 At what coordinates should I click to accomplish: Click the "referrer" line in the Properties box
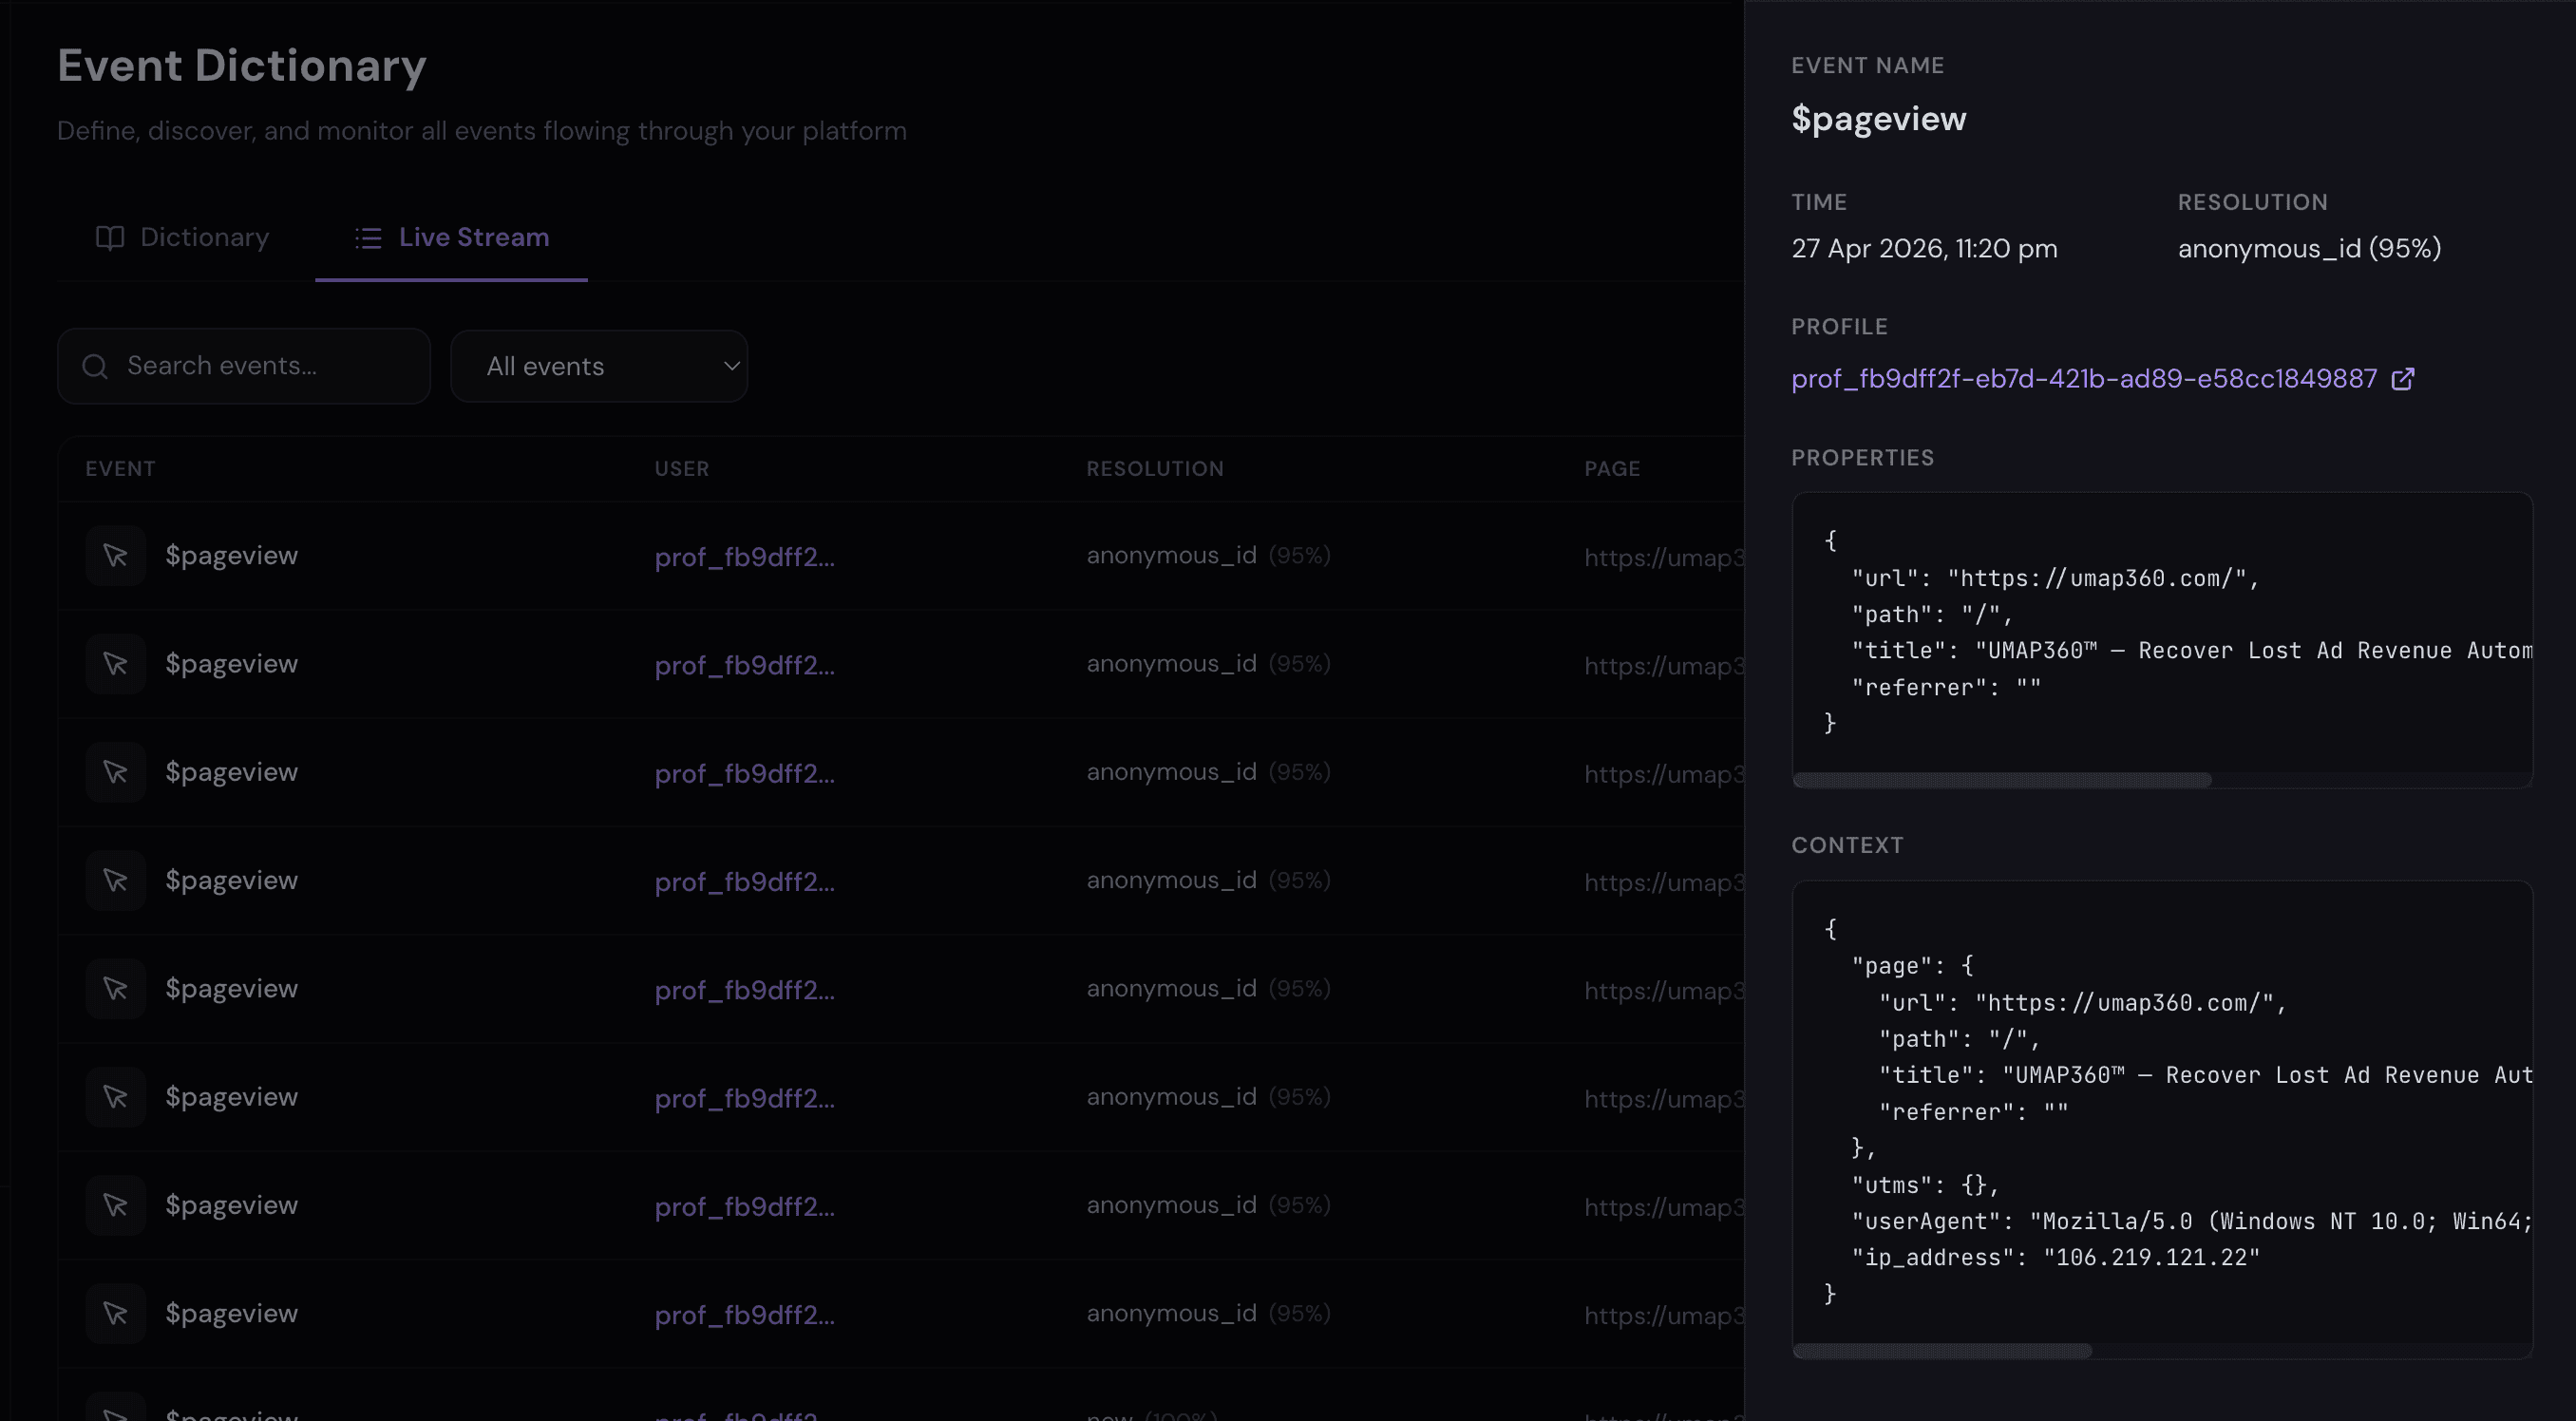point(1946,688)
